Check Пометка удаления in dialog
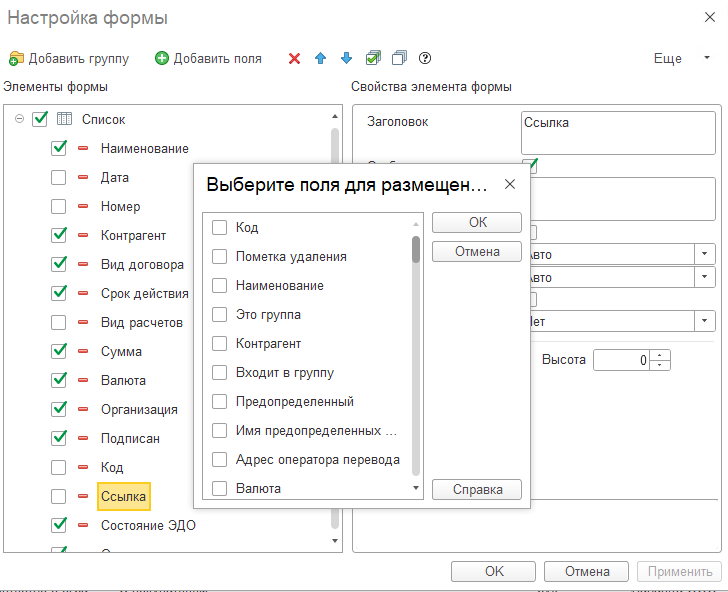 pos(219,256)
